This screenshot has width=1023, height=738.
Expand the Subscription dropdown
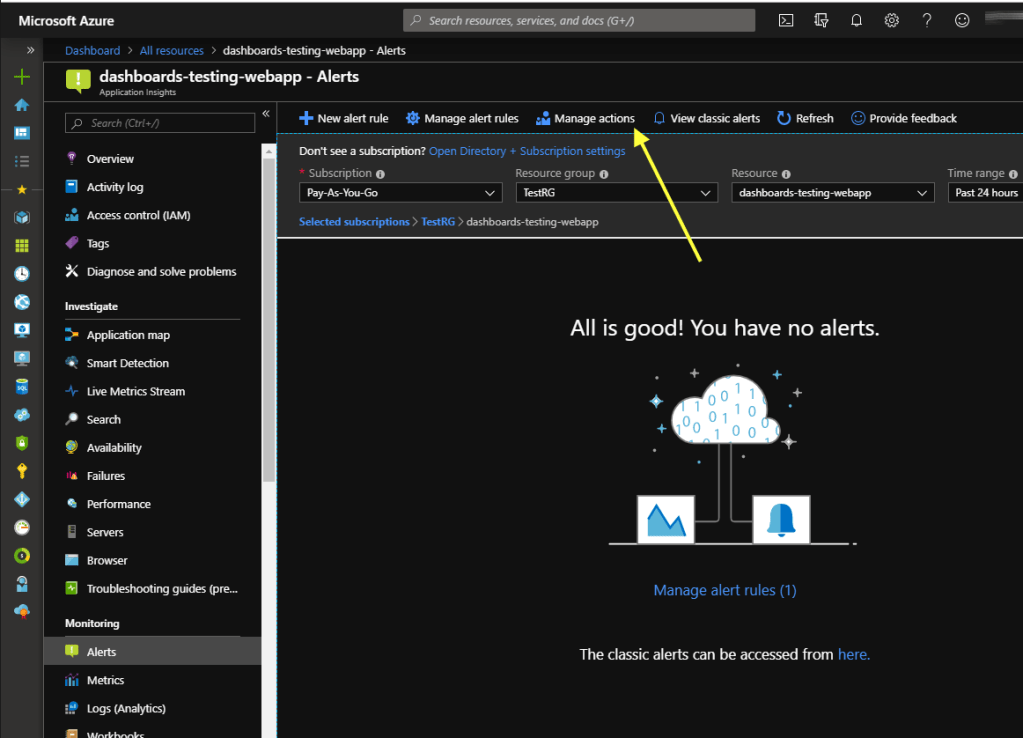click(x=400, y=193)
